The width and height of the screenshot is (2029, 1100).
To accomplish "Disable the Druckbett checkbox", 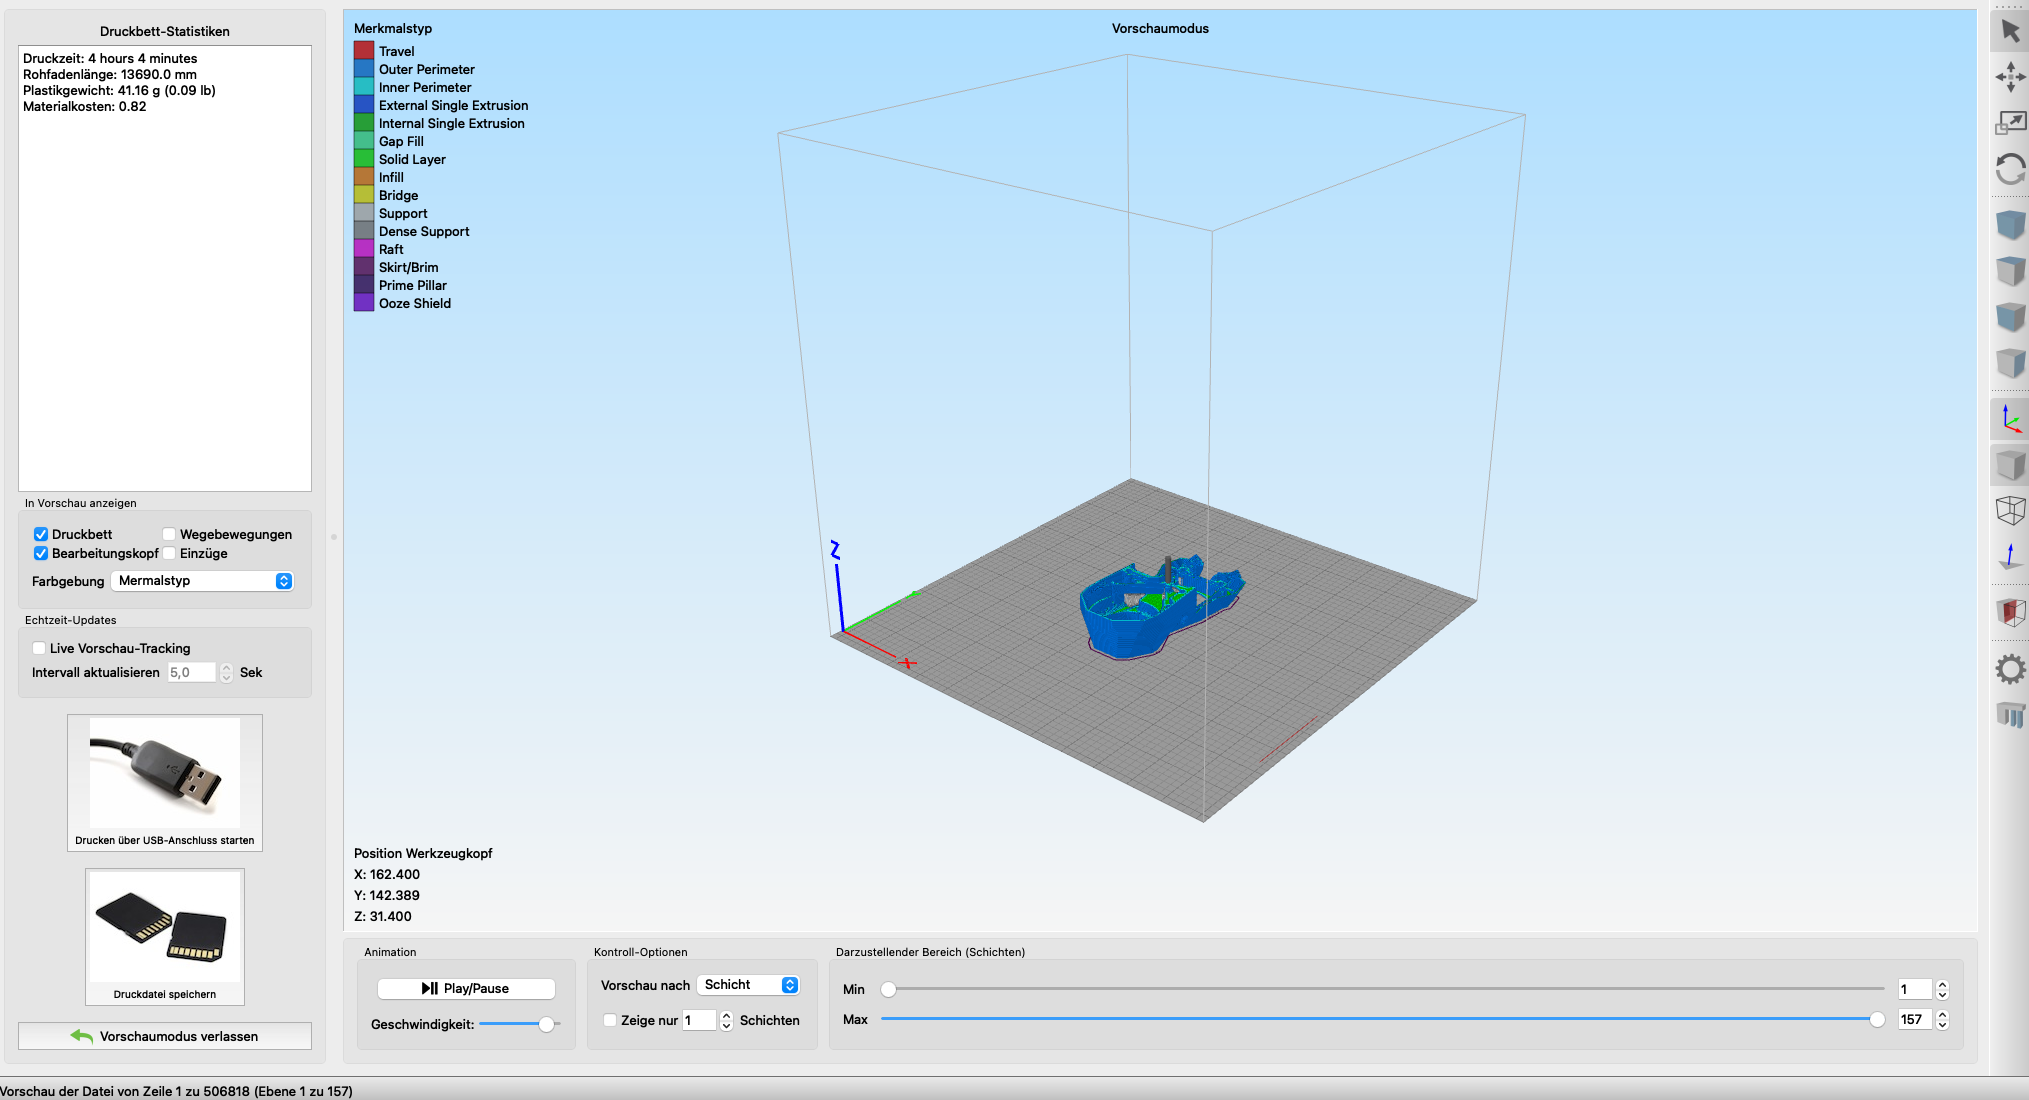I will coord(41,534).
